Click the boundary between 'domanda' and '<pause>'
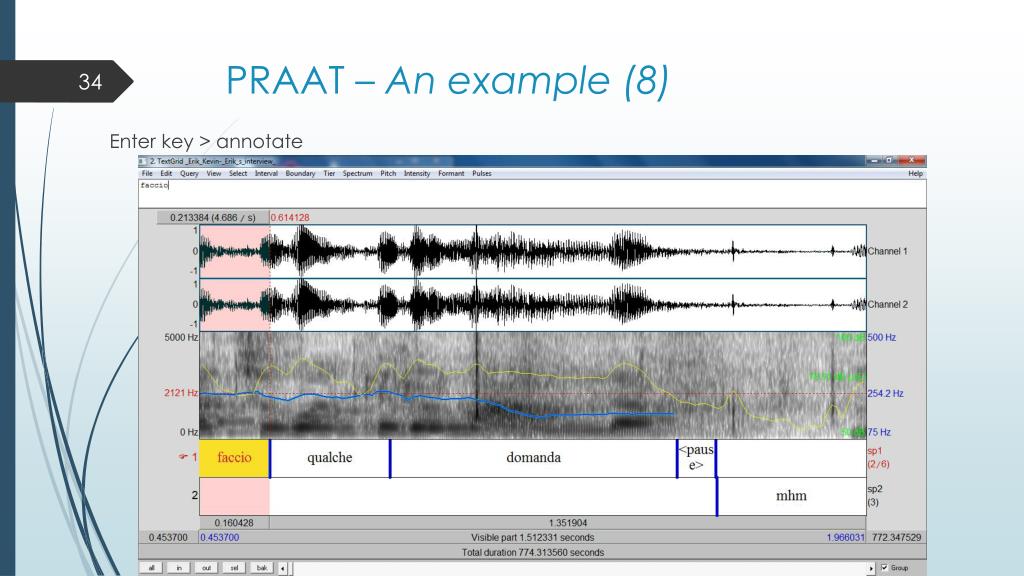Image resolution: width=1024 pixels, height=576 pixels. tap(677, 458)
